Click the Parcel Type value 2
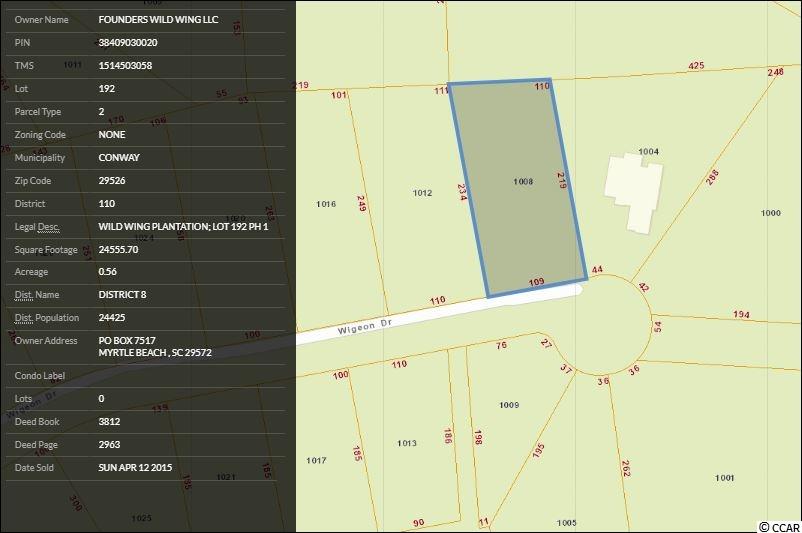 click(101, 112)
